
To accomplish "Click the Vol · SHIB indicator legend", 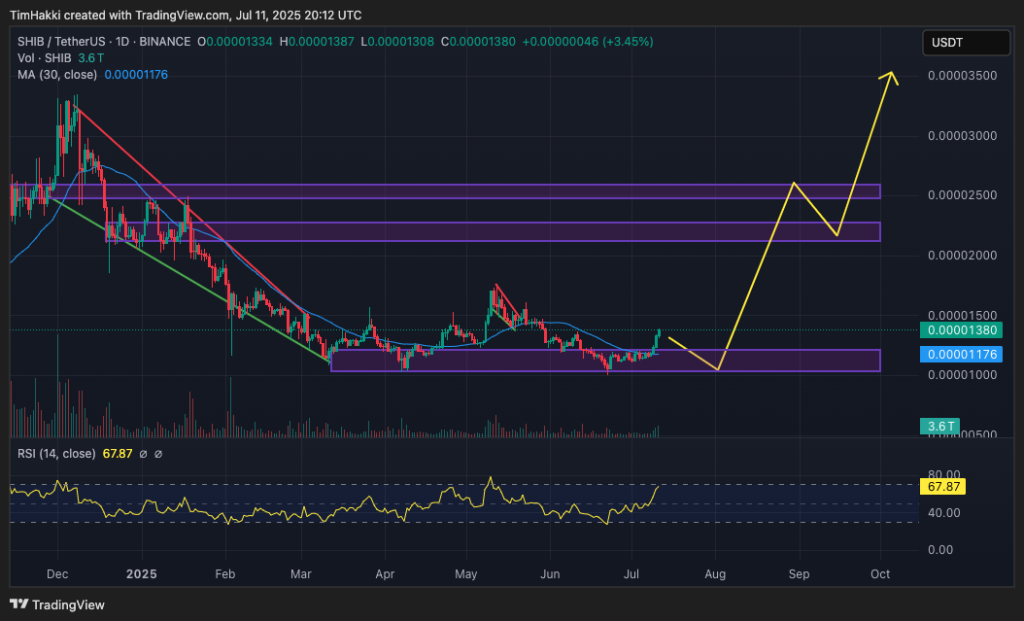I will [38, 57].
